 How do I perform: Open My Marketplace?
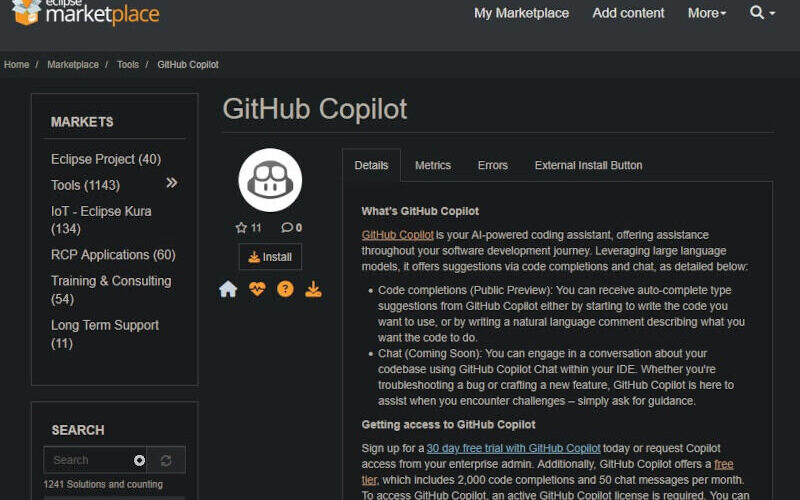click(521, 13)
